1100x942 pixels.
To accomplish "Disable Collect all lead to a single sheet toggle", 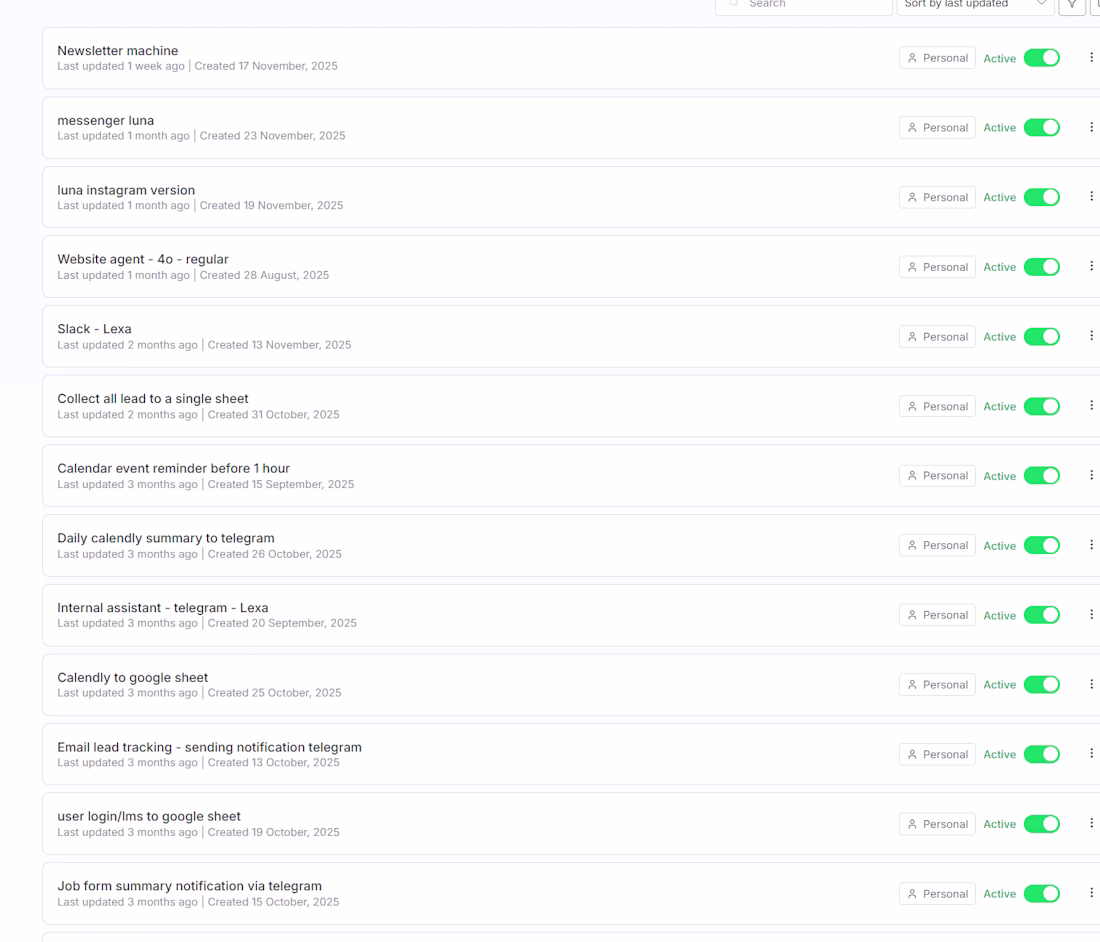I will (1042, 406).
